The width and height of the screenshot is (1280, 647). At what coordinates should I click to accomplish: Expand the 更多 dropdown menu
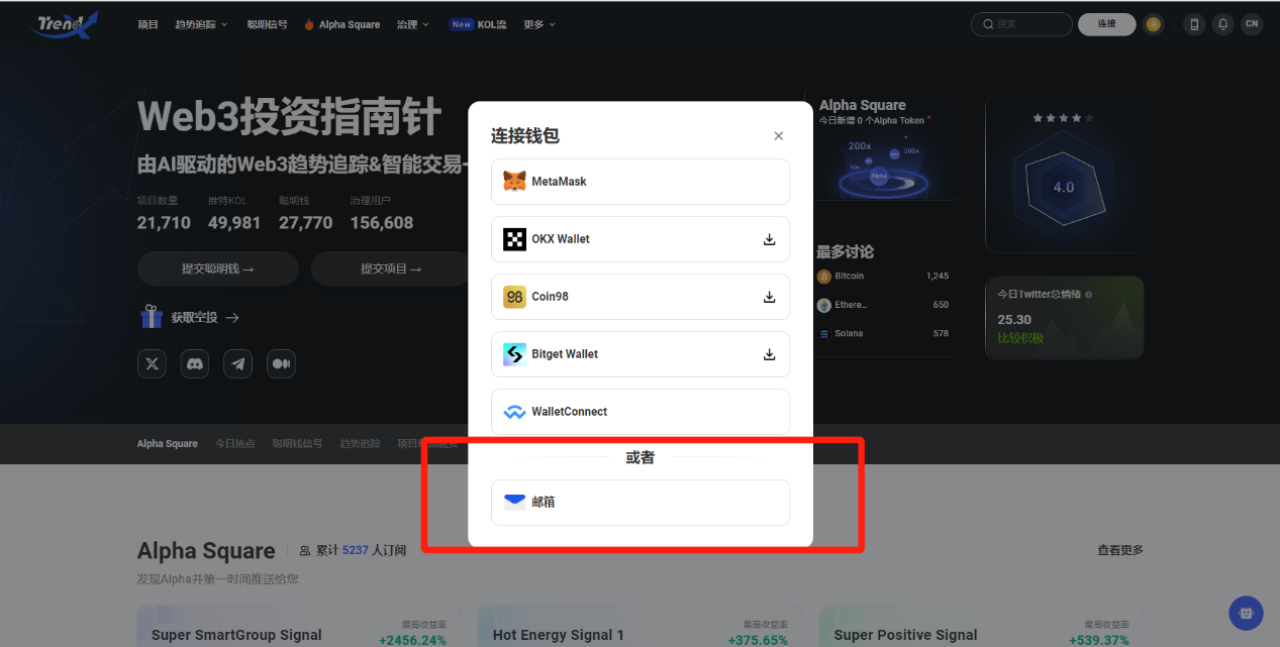540,24
